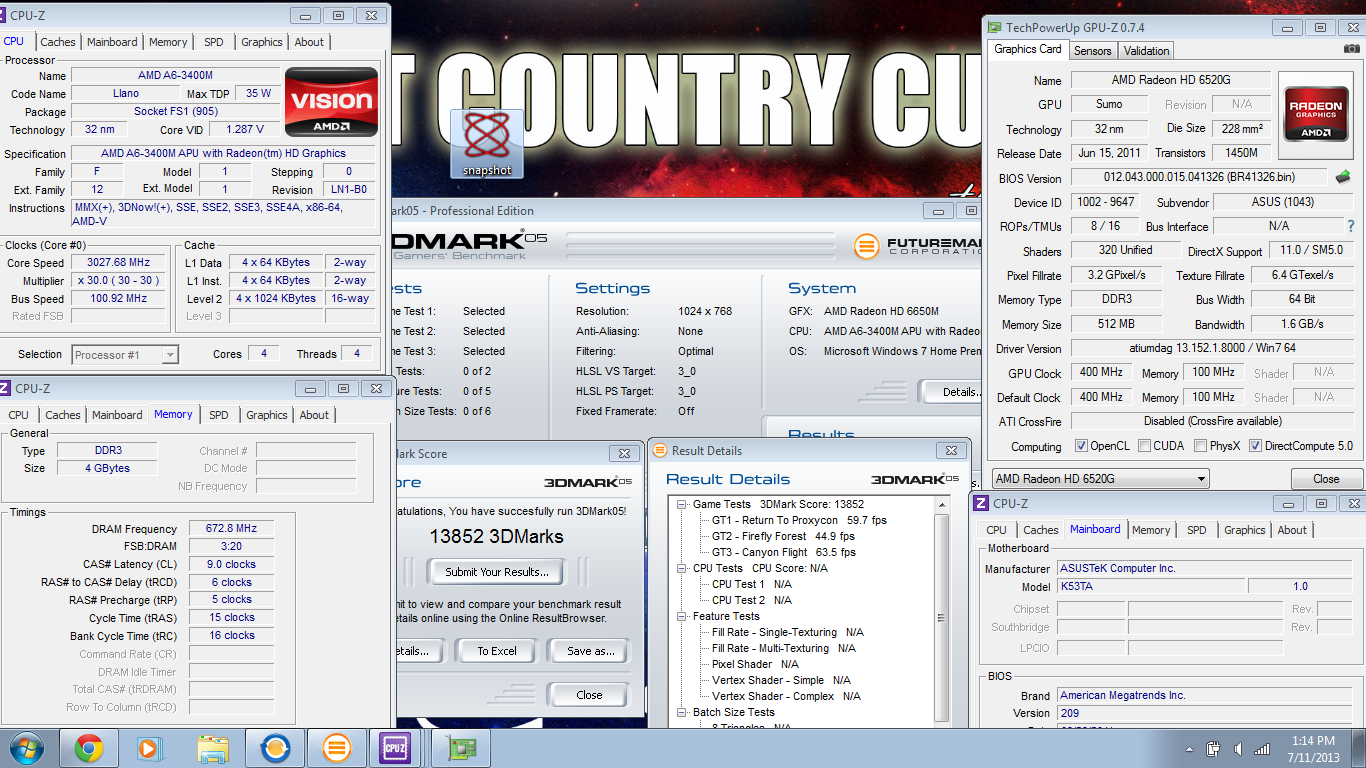The image size is (1366, 768).
Task: Click the 672.8 MHz DRAM Frequency value
Action: (x=231, y=529)
